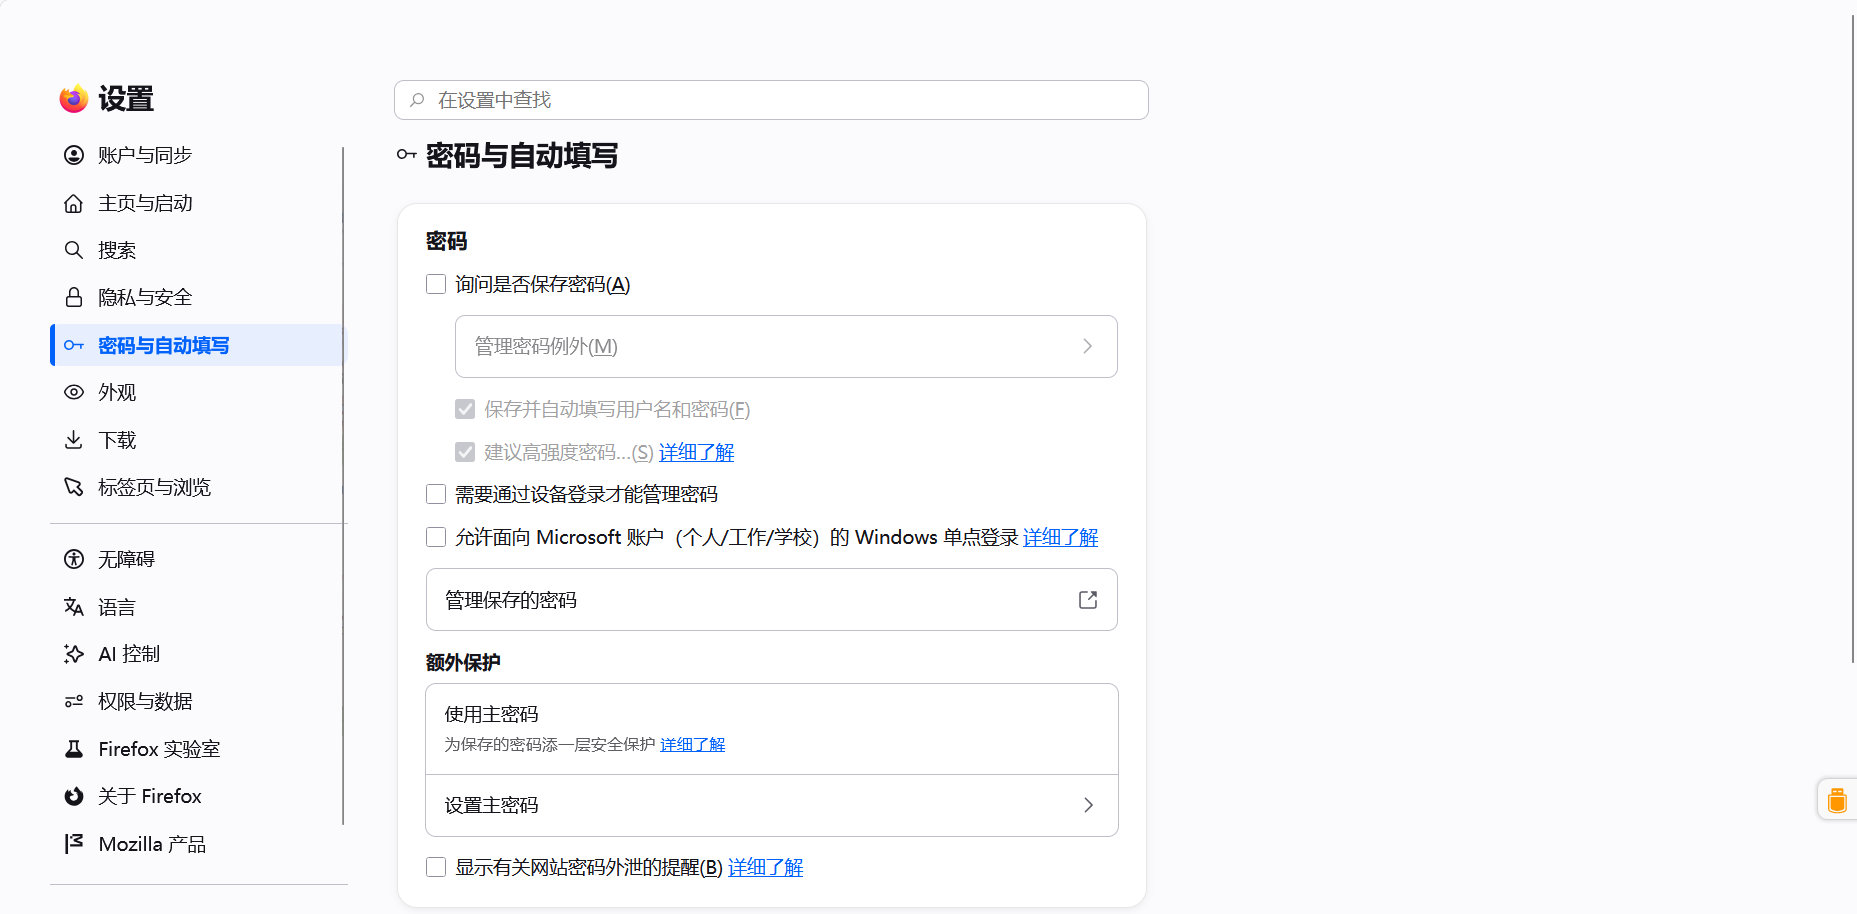This screenshot has height=914, width=1857.
Task: Click the 隐私与安全 lock icon
Action: click(x=74, y=297)
